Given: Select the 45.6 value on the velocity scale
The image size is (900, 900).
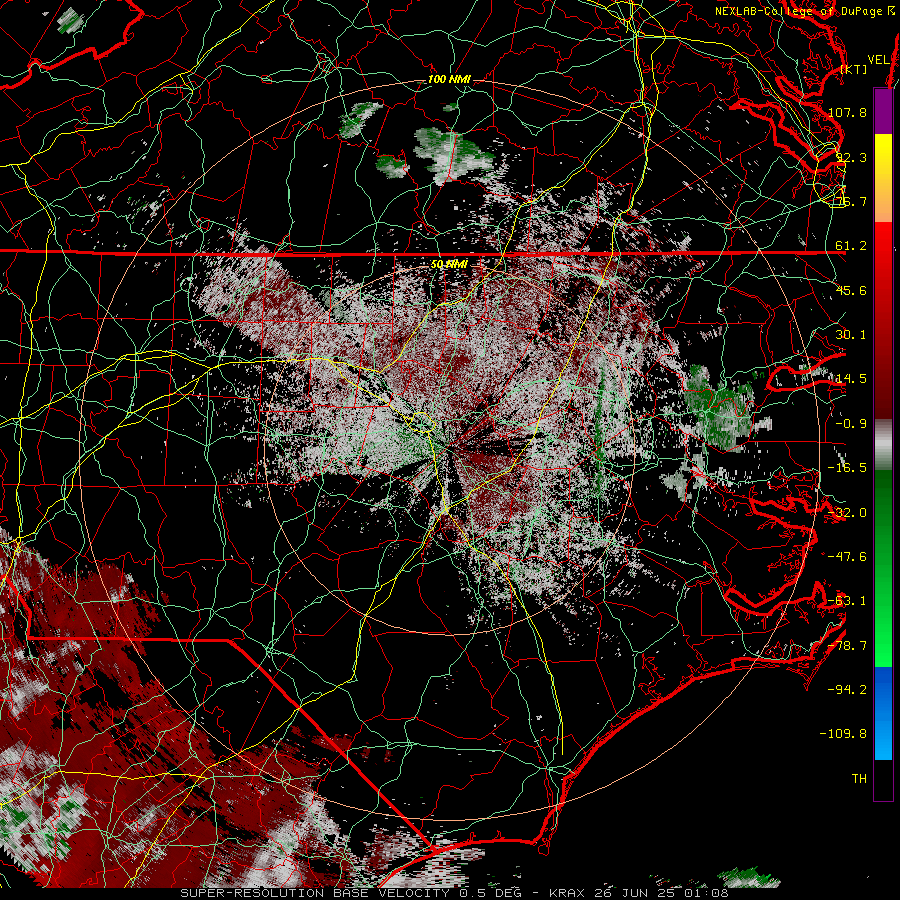Looking at the screenshot, I should click(x=851, y=291).
